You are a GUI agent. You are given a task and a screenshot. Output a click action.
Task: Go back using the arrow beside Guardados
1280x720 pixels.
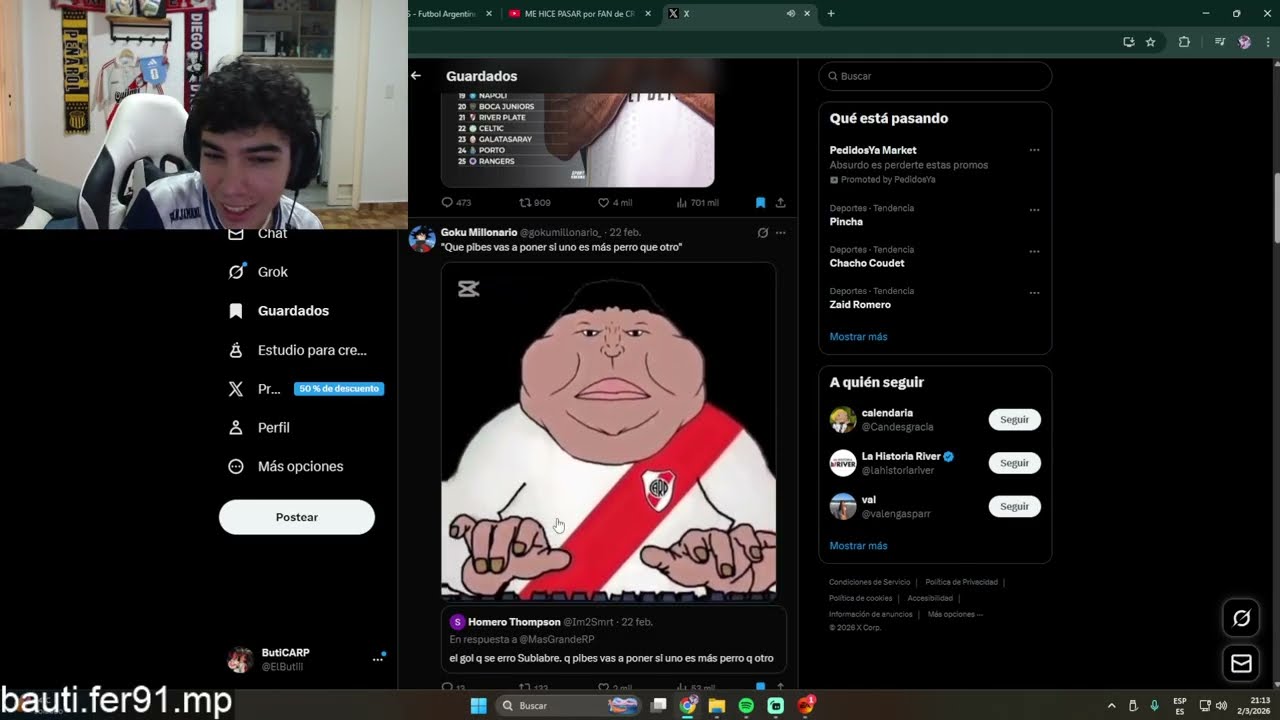[416, 76]
